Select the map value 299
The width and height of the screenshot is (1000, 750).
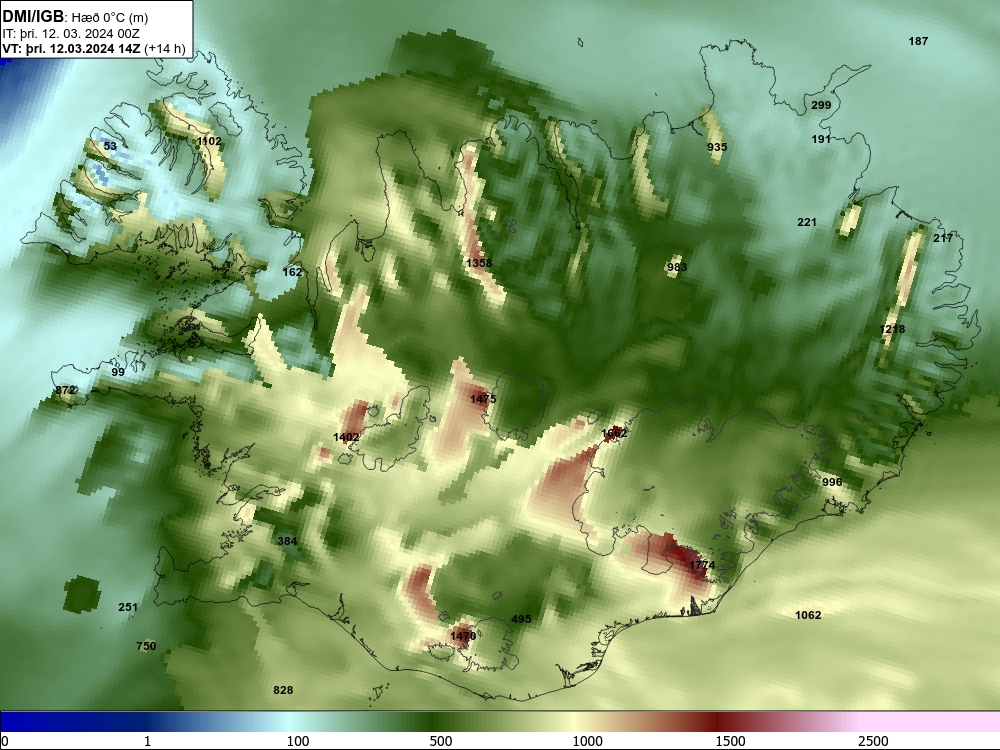click(821, 105)
